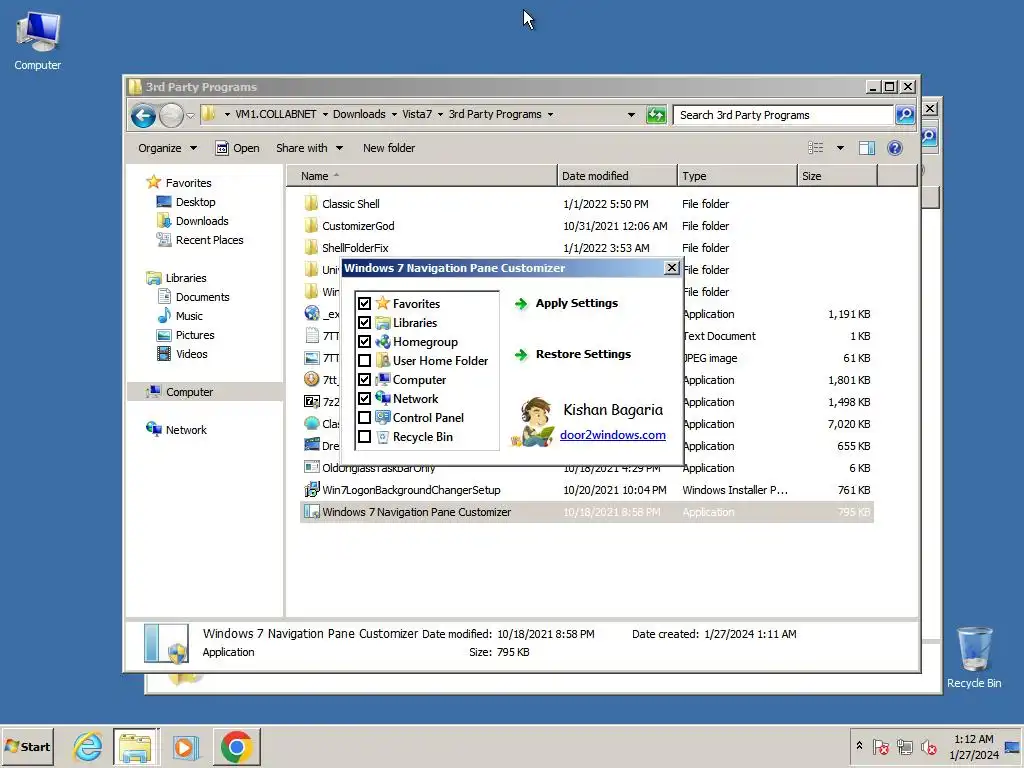Click the Change your view icon
This screenshot has height=768, width=1024.
[816, 148]
